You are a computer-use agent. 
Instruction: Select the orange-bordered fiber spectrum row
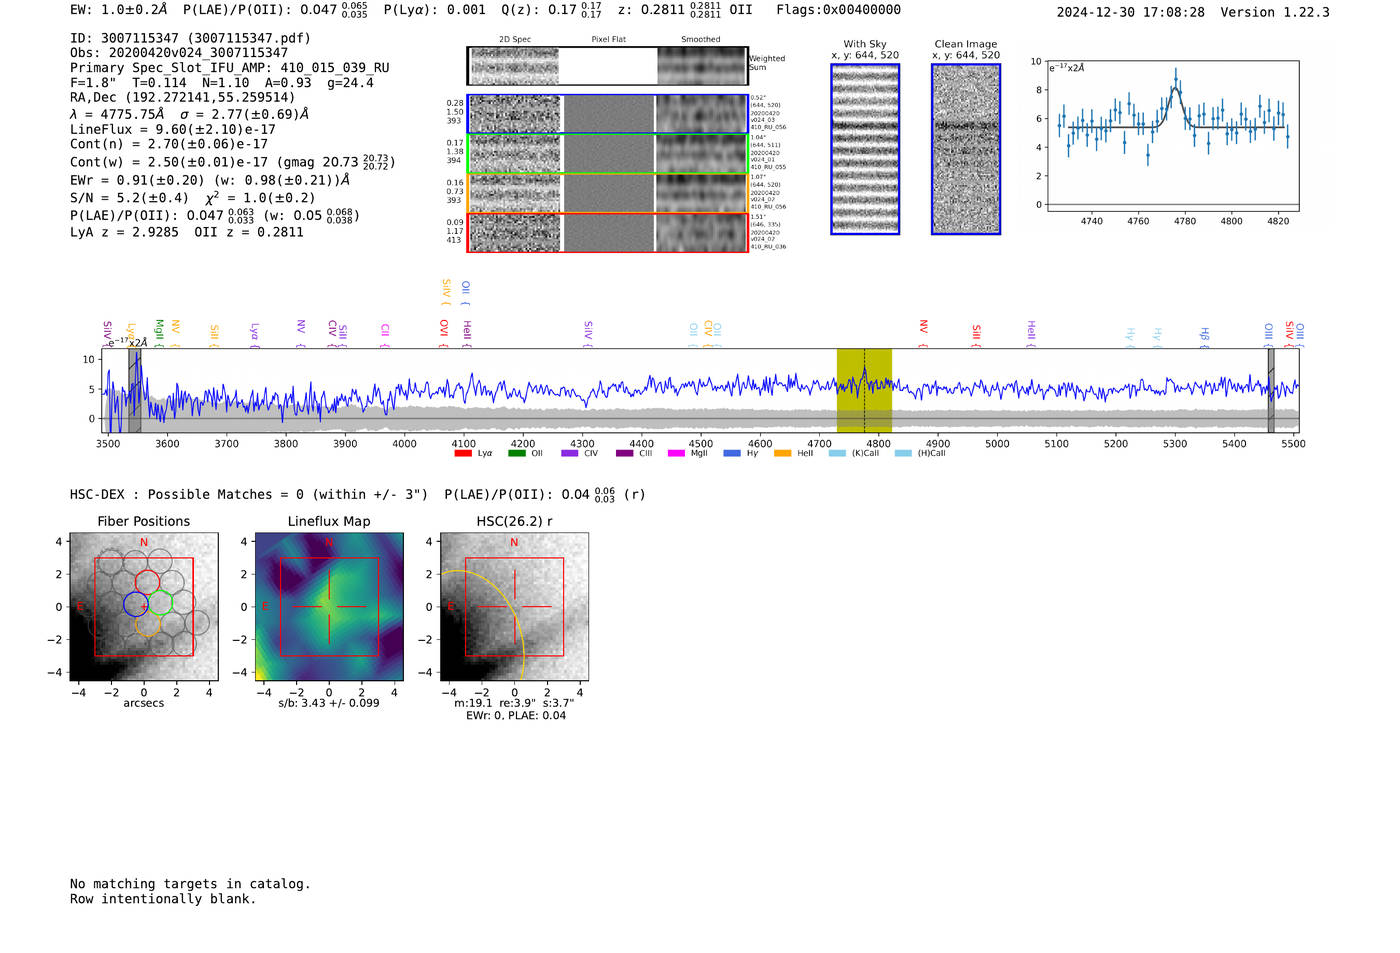tap(607, 193)
